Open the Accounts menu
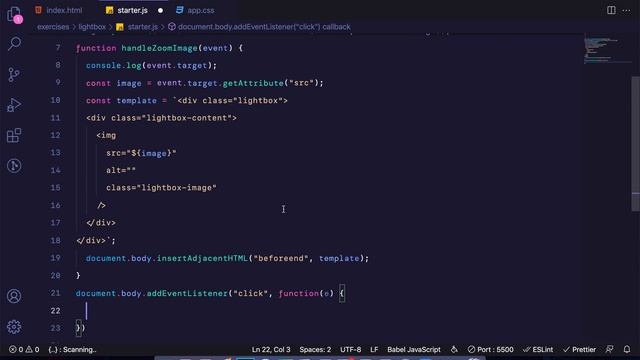 point(14,296)
